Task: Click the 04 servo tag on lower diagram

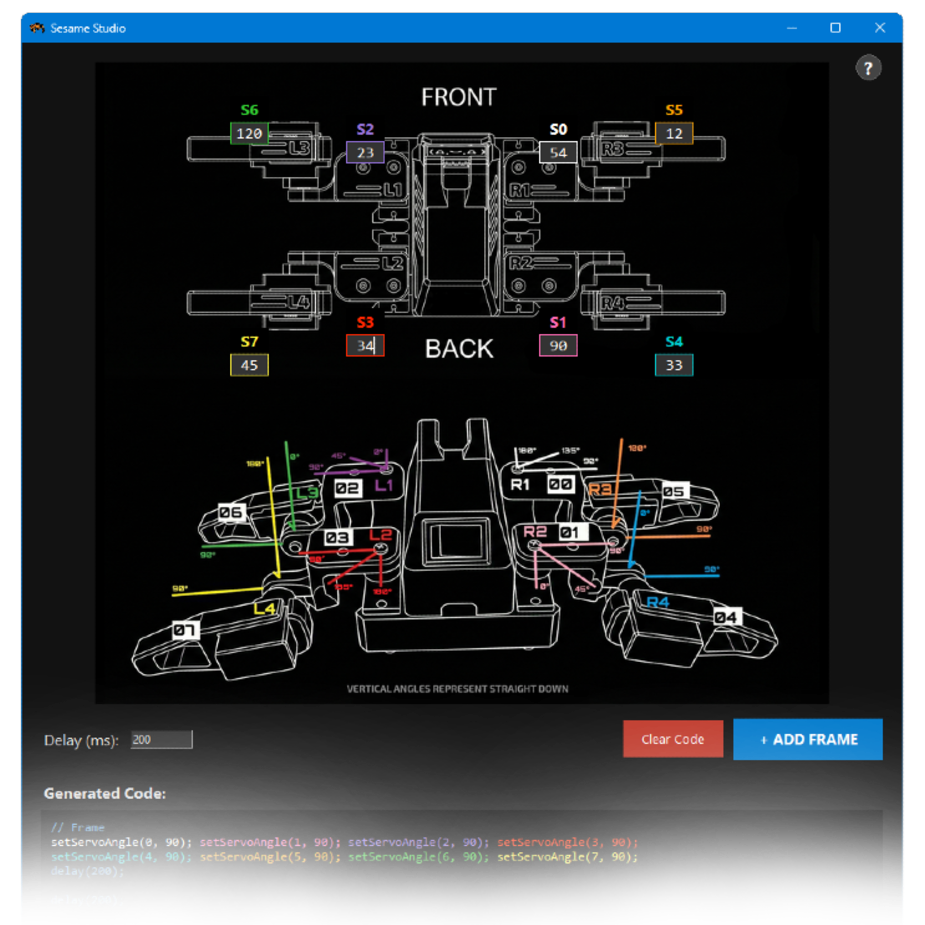Action: [726, 617]
